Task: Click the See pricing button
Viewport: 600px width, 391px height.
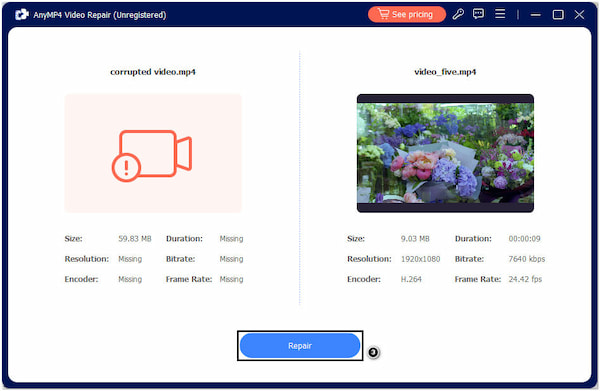Action: click(406, 15)
